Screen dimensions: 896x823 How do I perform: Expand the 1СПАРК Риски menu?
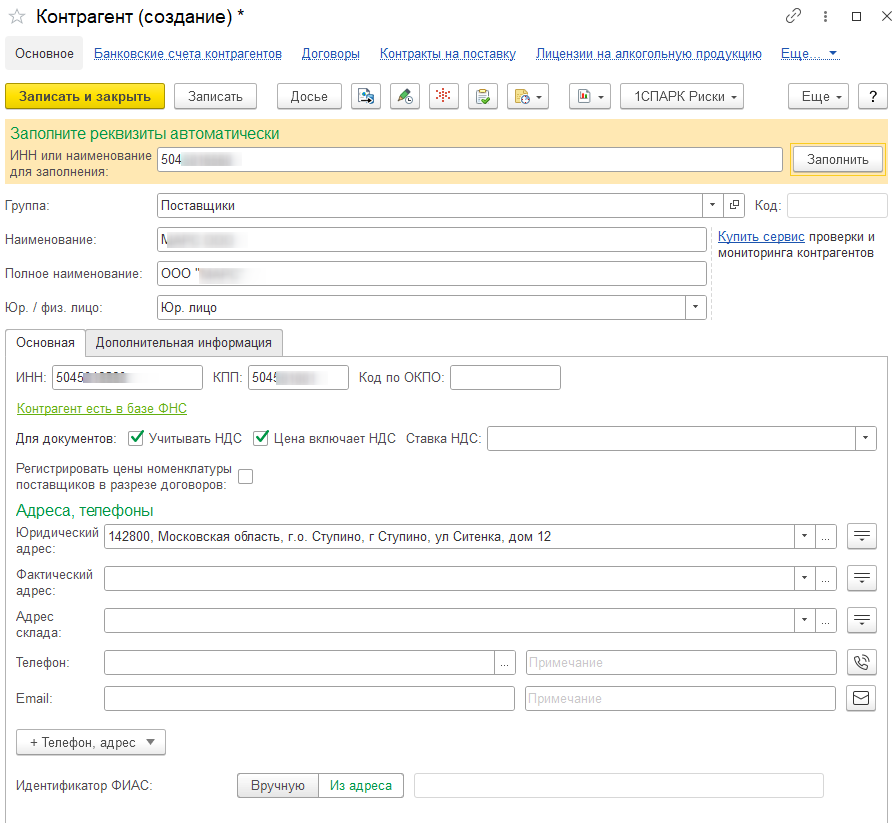[682, 96]
